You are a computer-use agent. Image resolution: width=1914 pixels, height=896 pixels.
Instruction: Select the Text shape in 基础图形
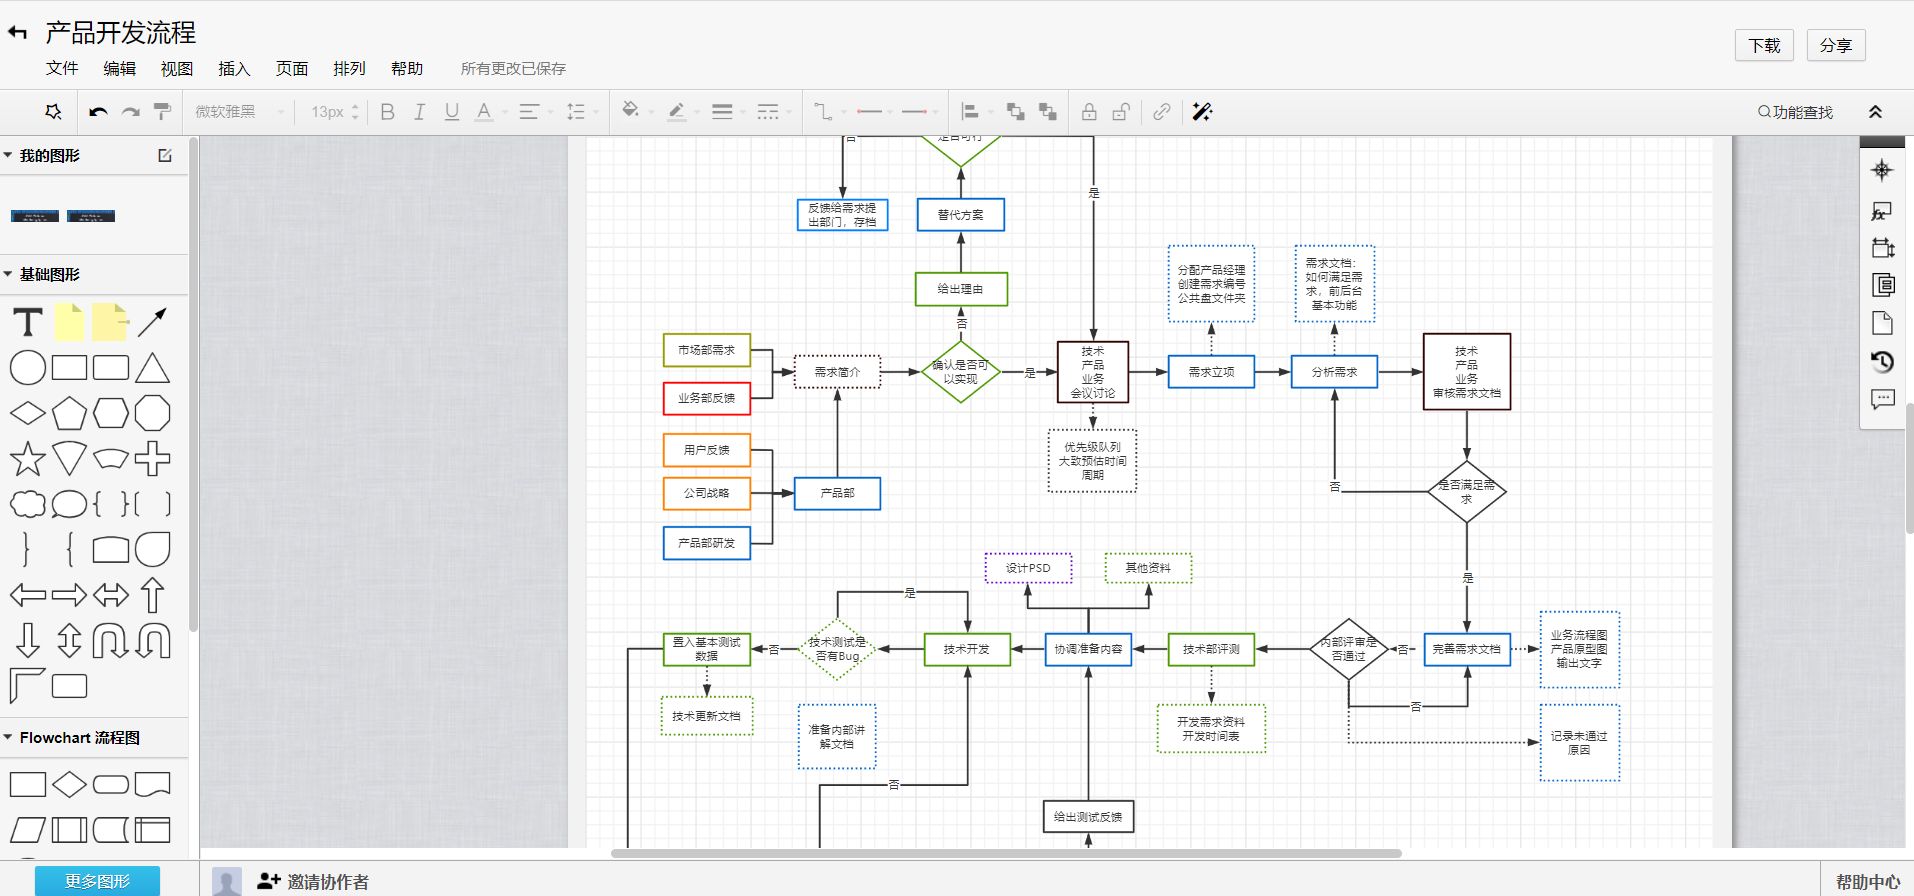pos(28,322)
